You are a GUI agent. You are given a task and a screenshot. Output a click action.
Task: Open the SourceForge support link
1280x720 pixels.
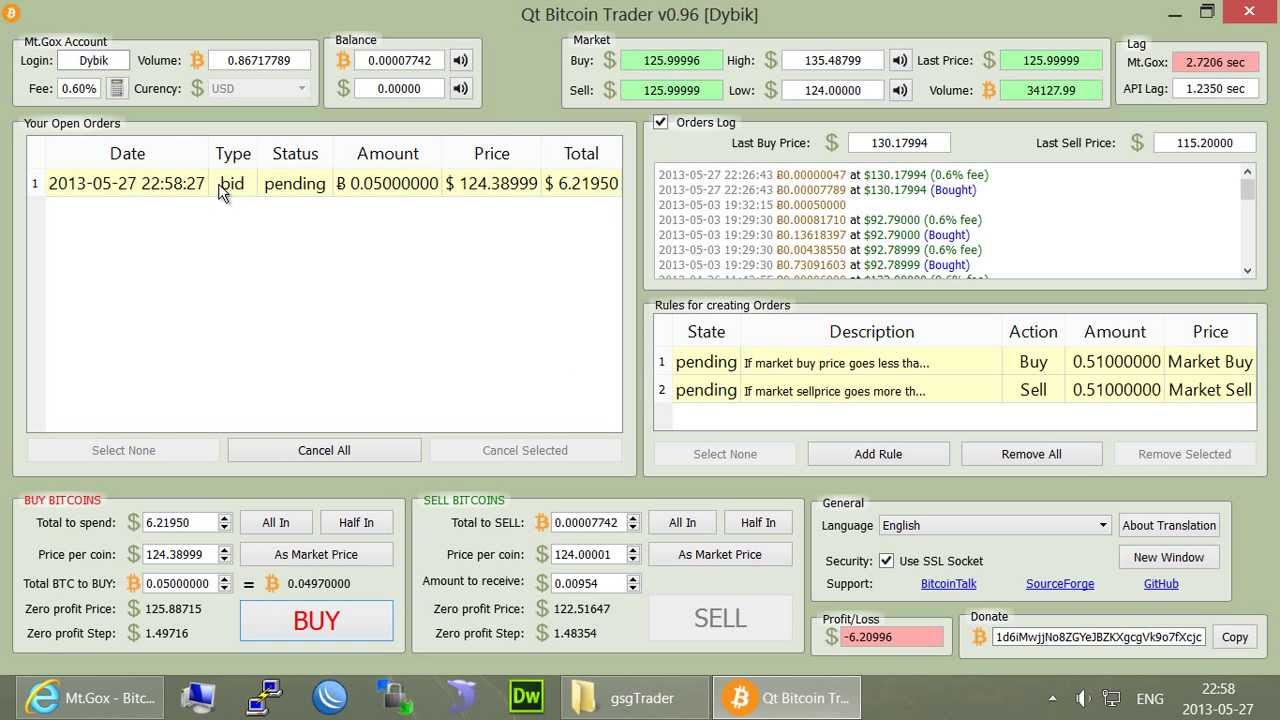[x=1060, y=583]
